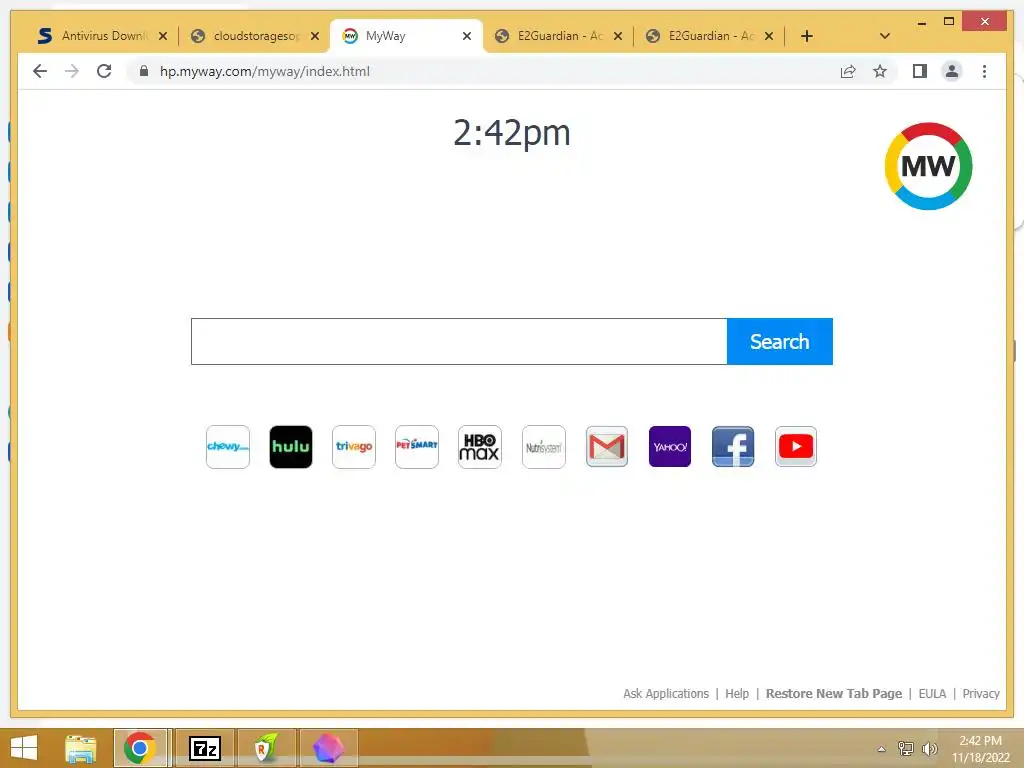The height and width of the screenshot is (768, 1024).
Task: Open the Chrome profile avatar
Action: click(952, 71)
